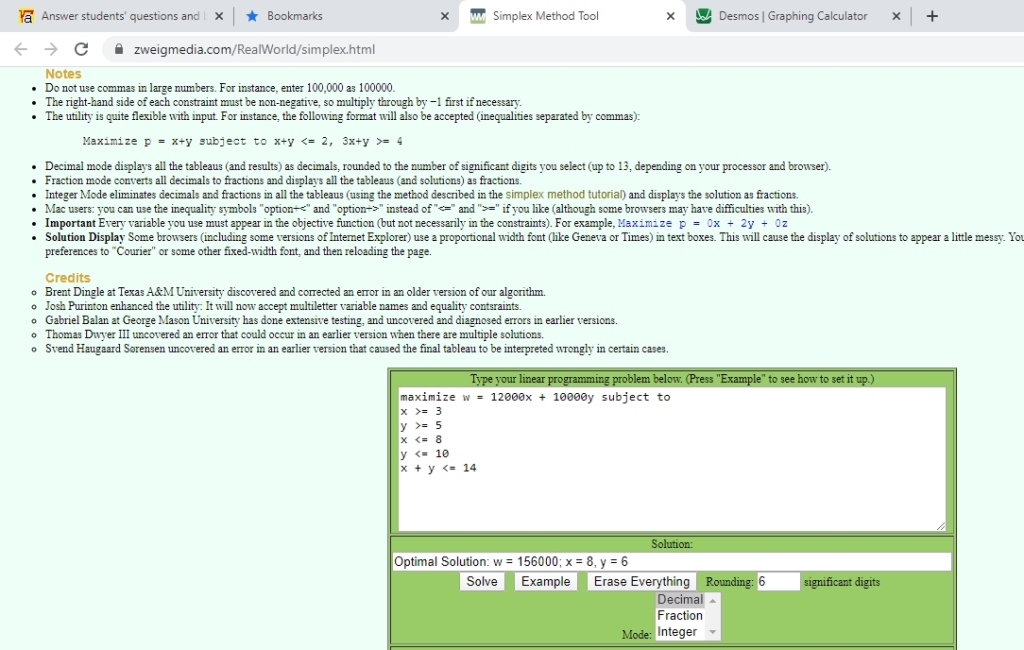Click the line 'x + y <= 14'
Image resolution: width=1024 pixels, height=650 pixels.
tap(438, 468)
